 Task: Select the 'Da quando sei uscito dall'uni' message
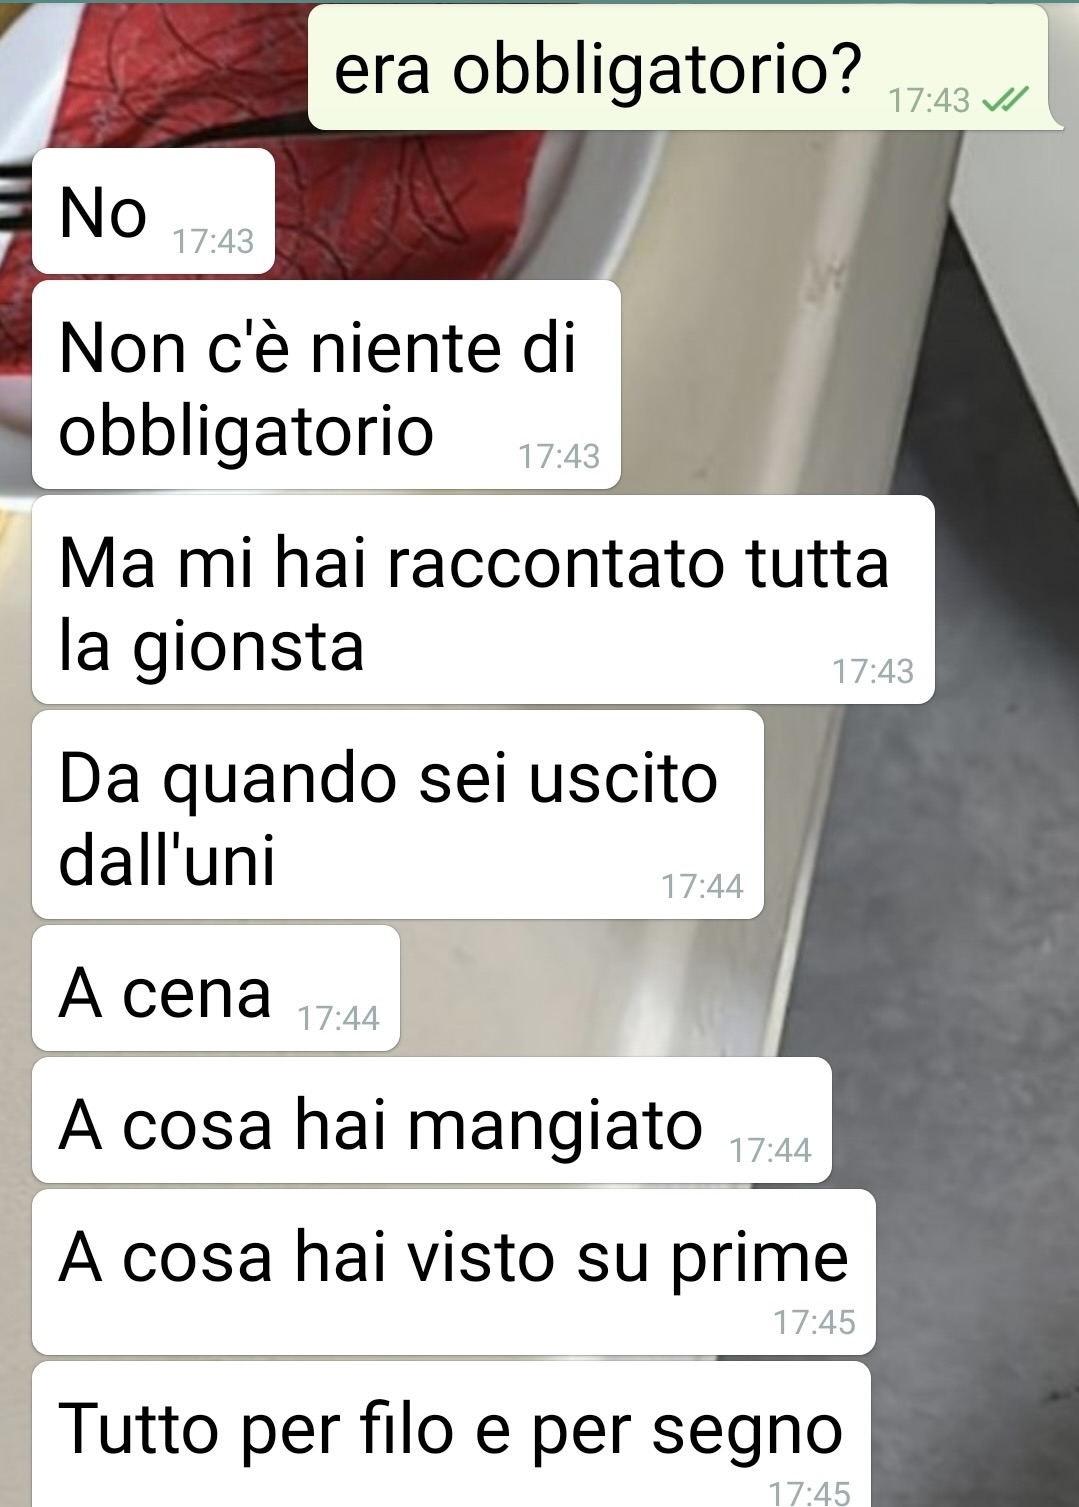(x=398, y=815)
